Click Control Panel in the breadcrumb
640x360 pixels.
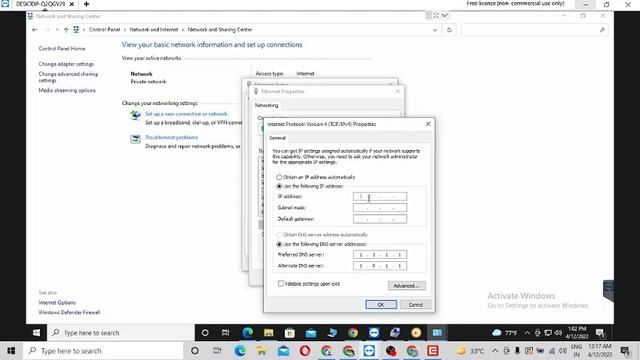[104, 30]
